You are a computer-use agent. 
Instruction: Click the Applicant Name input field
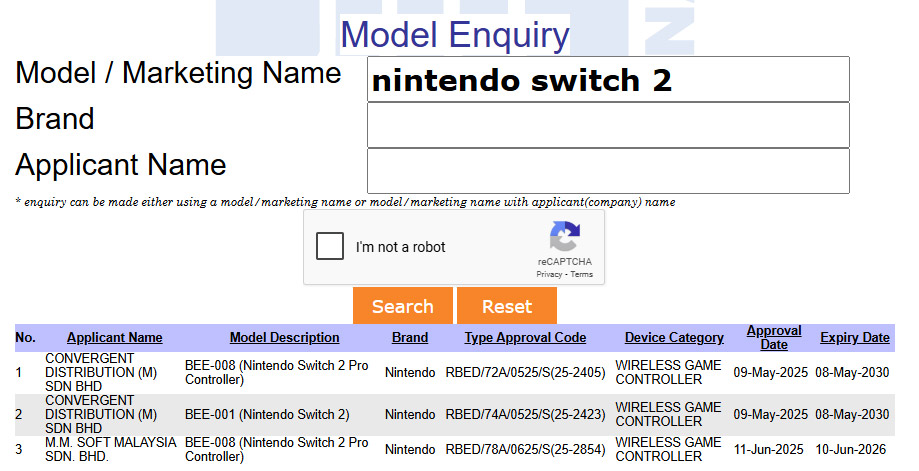click(608, 170)
